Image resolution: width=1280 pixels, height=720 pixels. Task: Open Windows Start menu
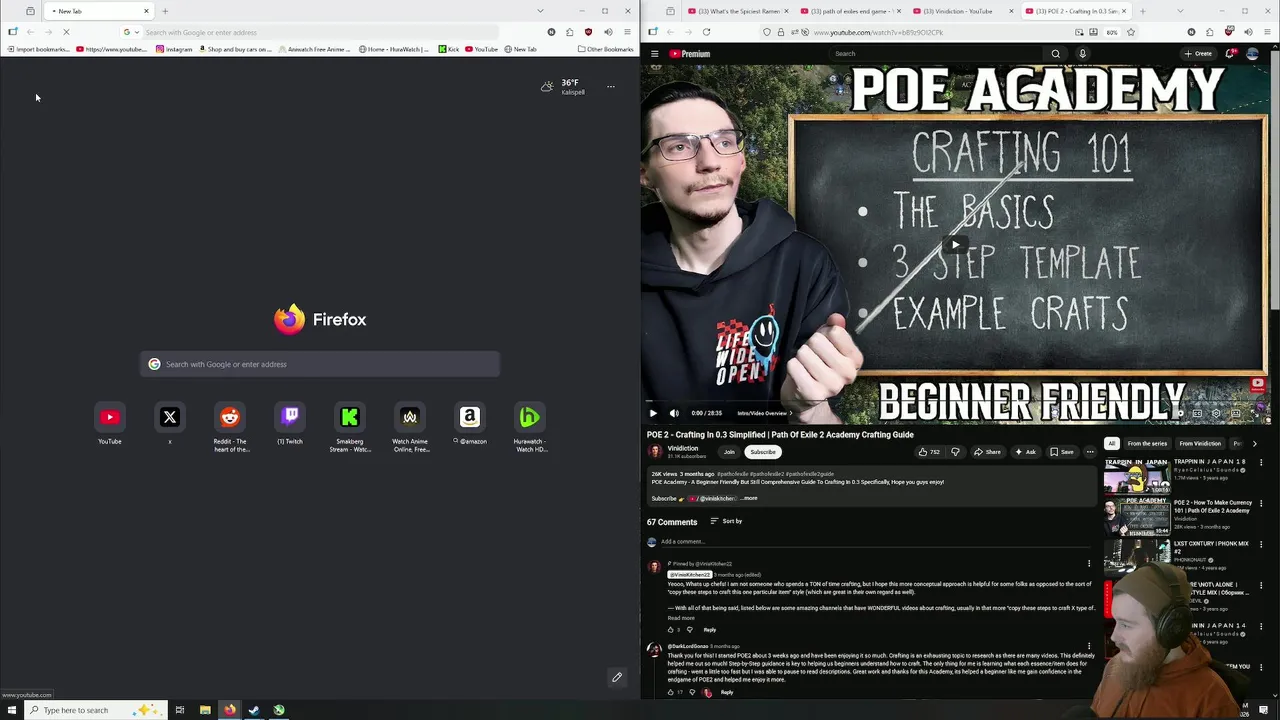[12, 710]
